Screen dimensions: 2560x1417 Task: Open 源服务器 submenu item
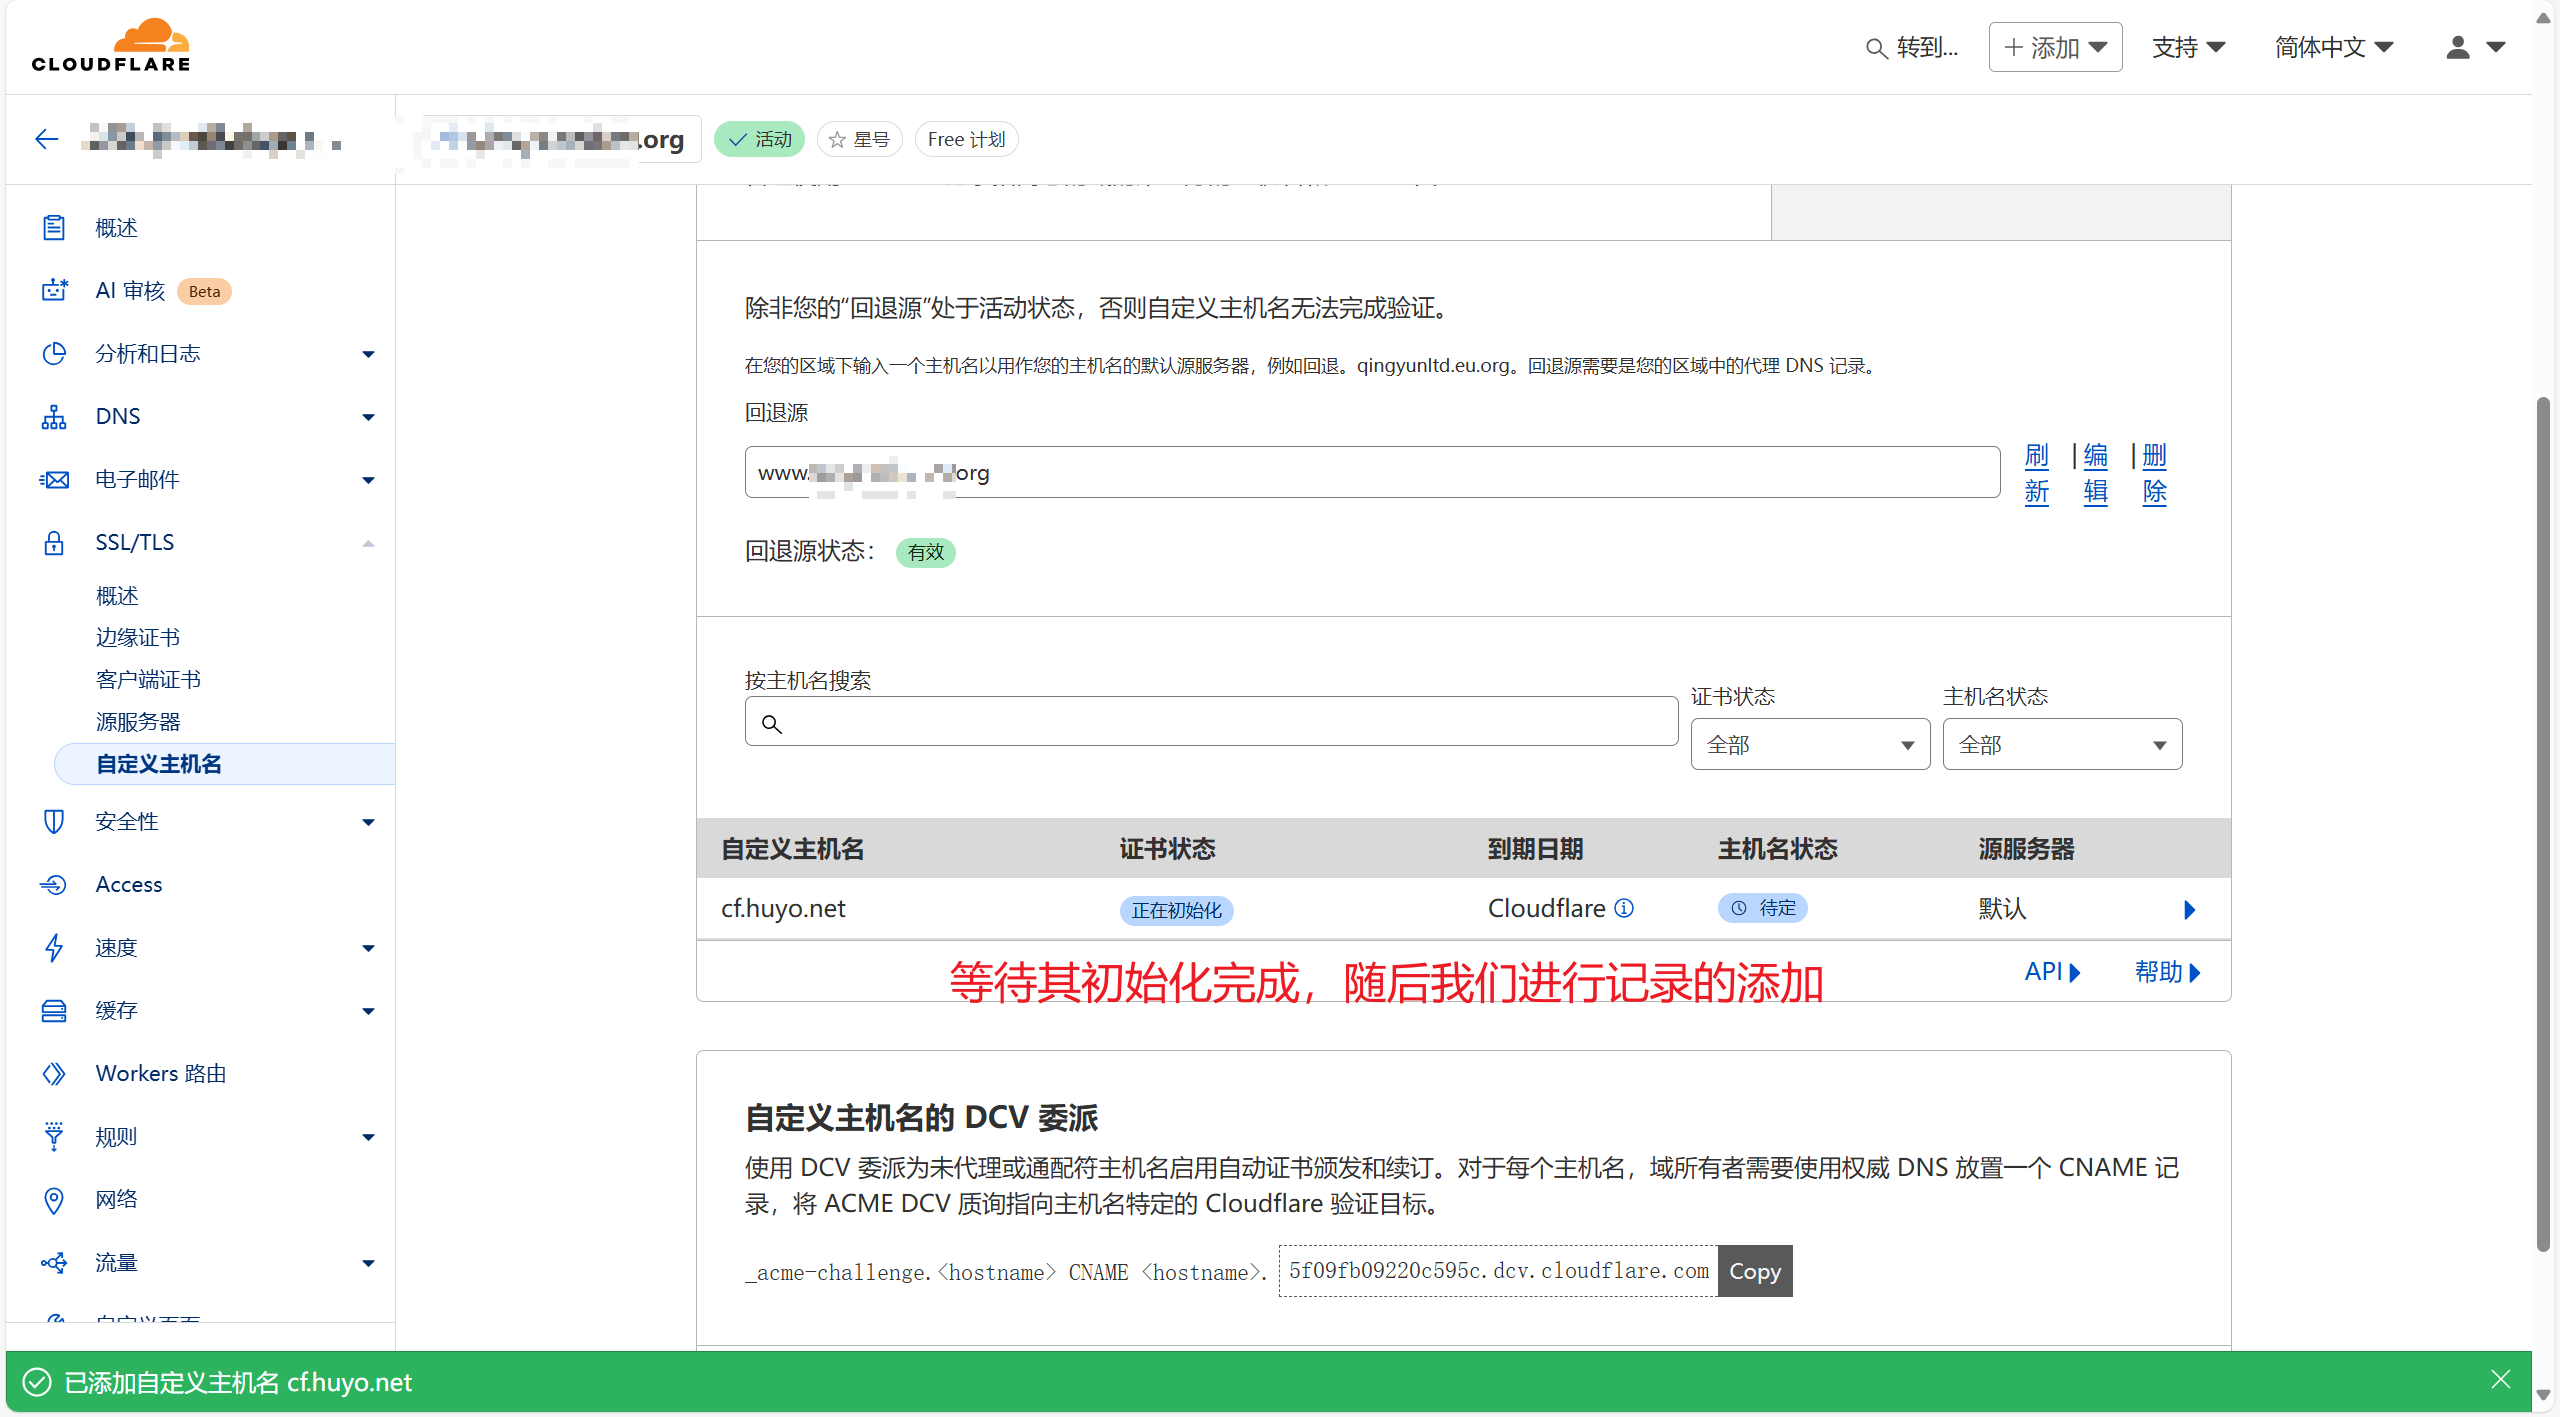(138, 722)
